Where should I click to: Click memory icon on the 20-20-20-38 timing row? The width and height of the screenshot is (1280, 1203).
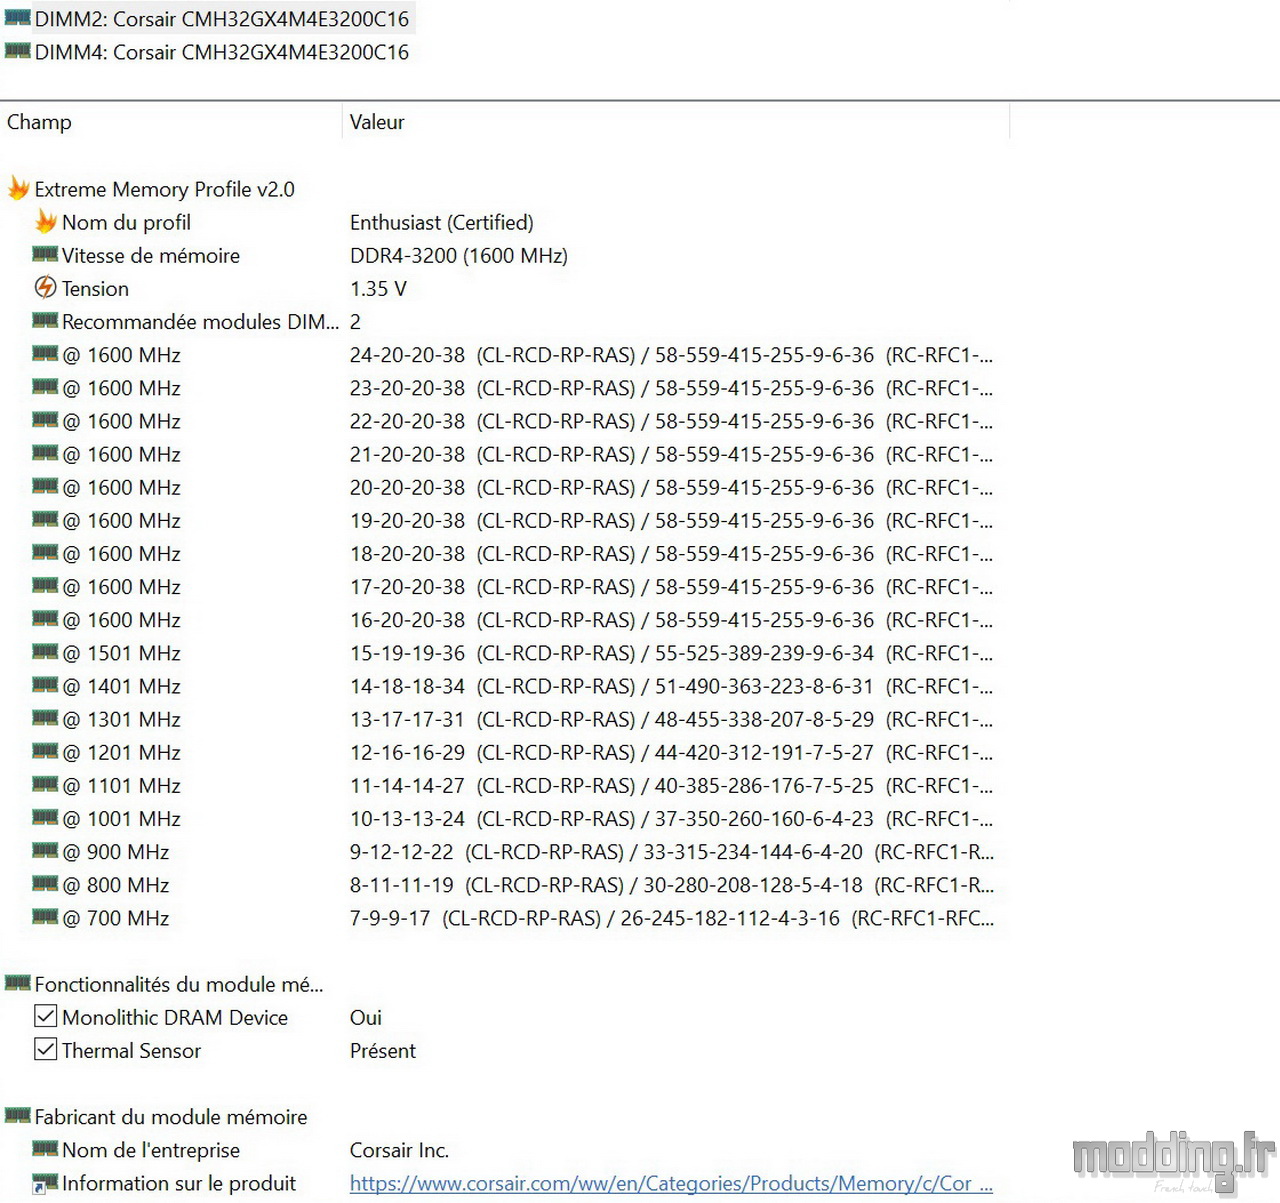tap(45, 485)
